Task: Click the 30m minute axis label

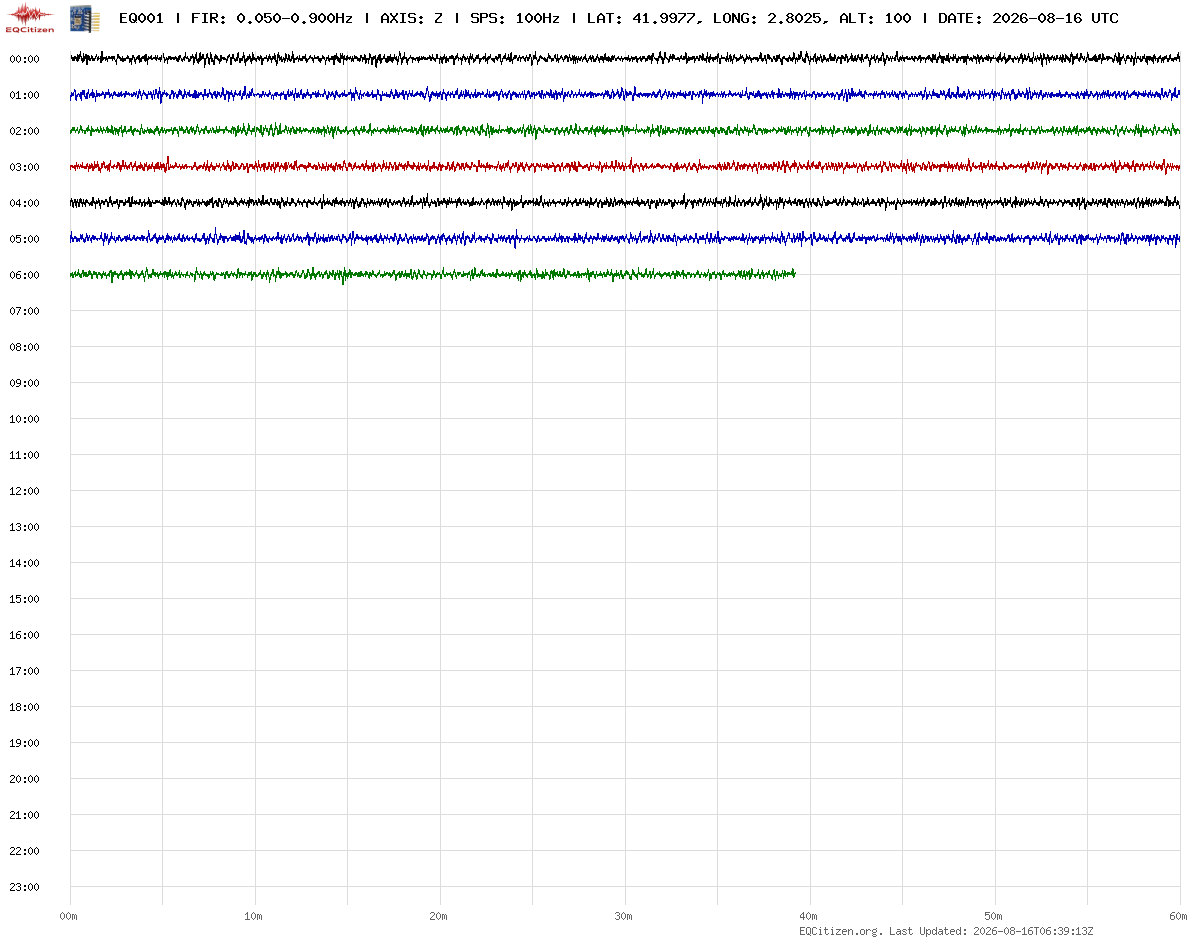Action: 624,916
